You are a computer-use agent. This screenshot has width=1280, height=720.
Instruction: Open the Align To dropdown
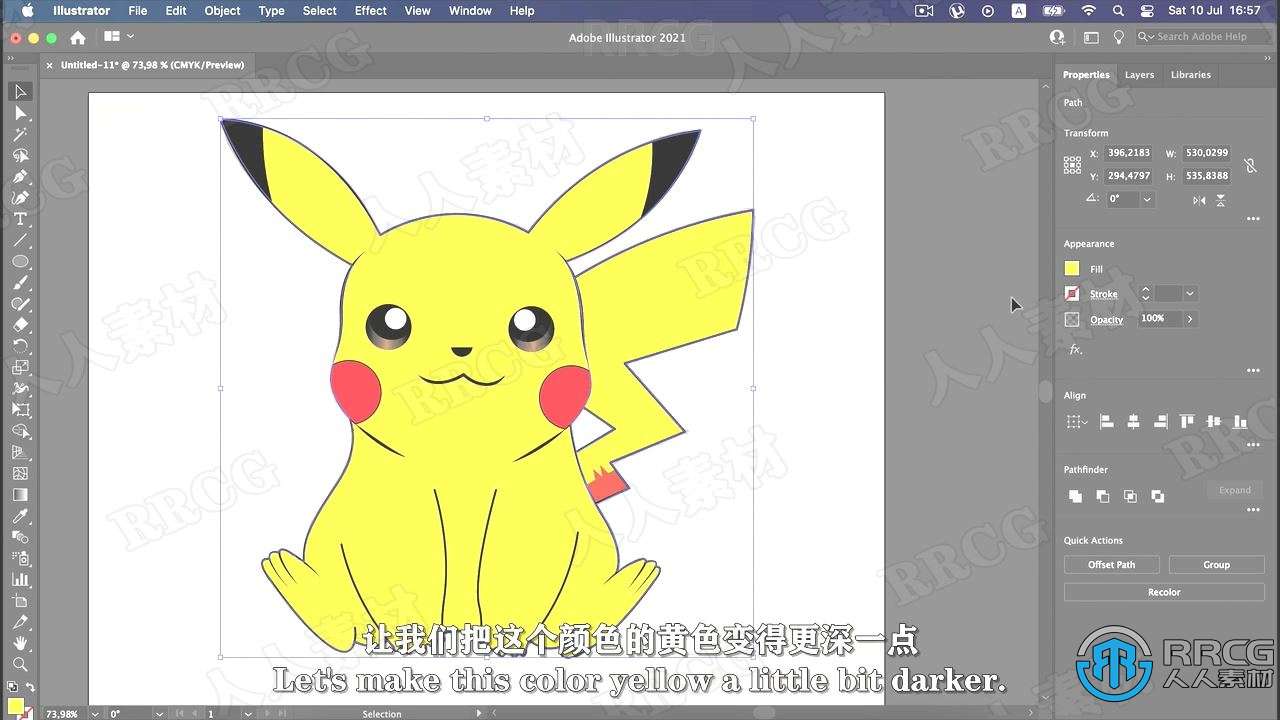pos(1076,422)
